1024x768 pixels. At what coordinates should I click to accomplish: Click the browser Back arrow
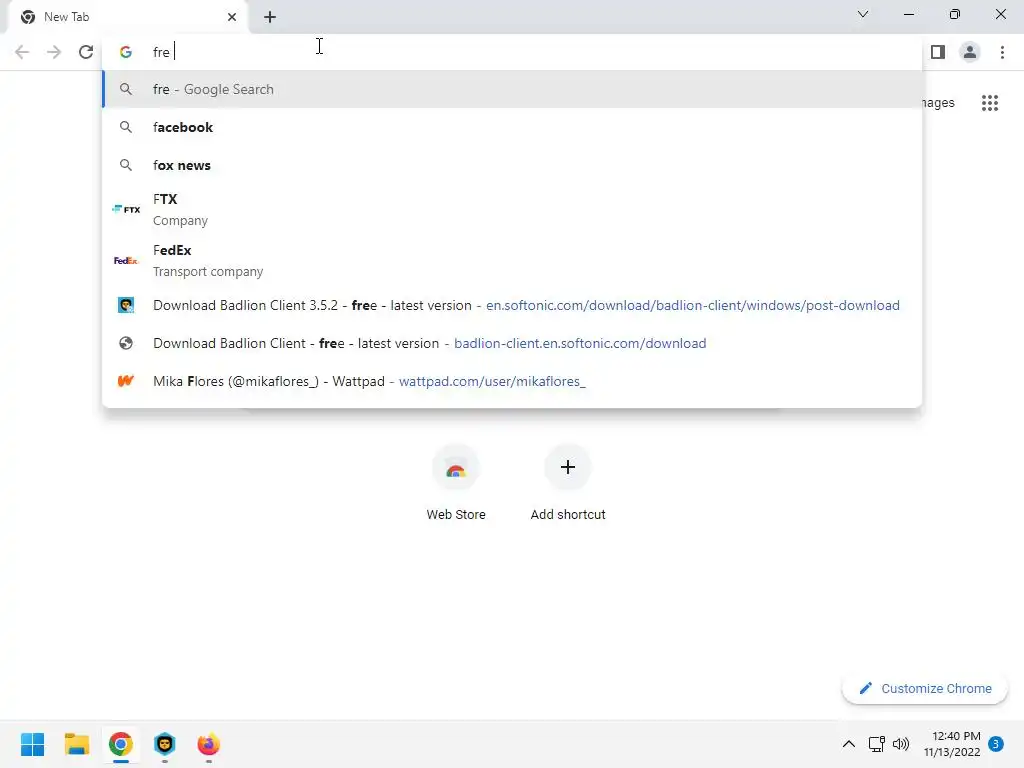point(22,52)
